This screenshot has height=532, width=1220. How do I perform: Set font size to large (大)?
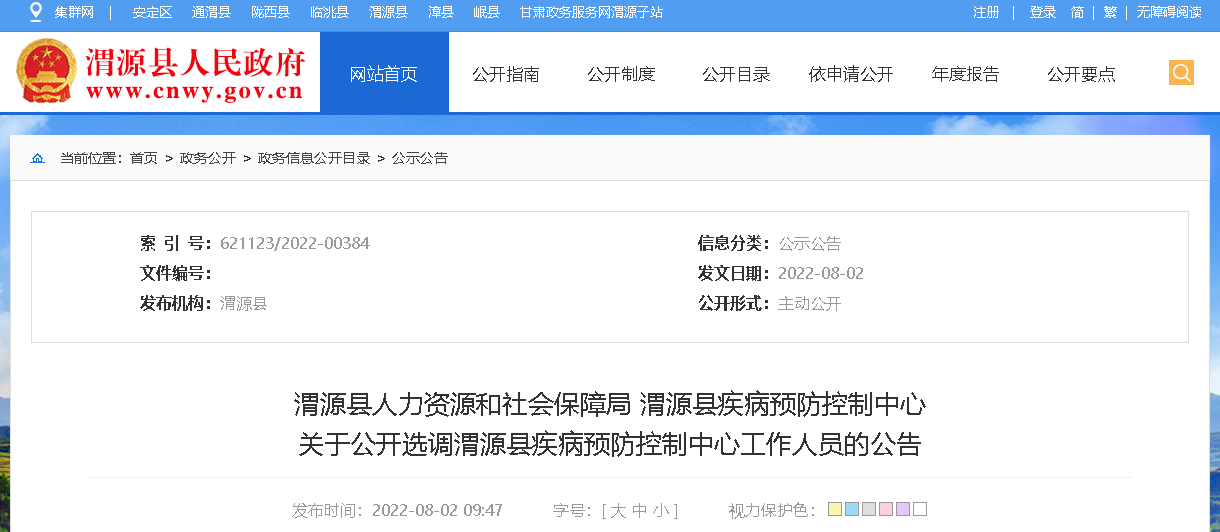[x=618, y=511]
